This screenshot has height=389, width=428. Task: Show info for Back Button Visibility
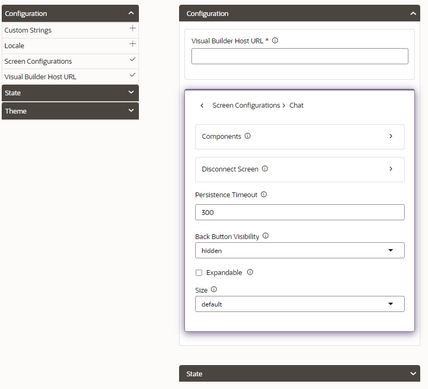pos(265,236)
